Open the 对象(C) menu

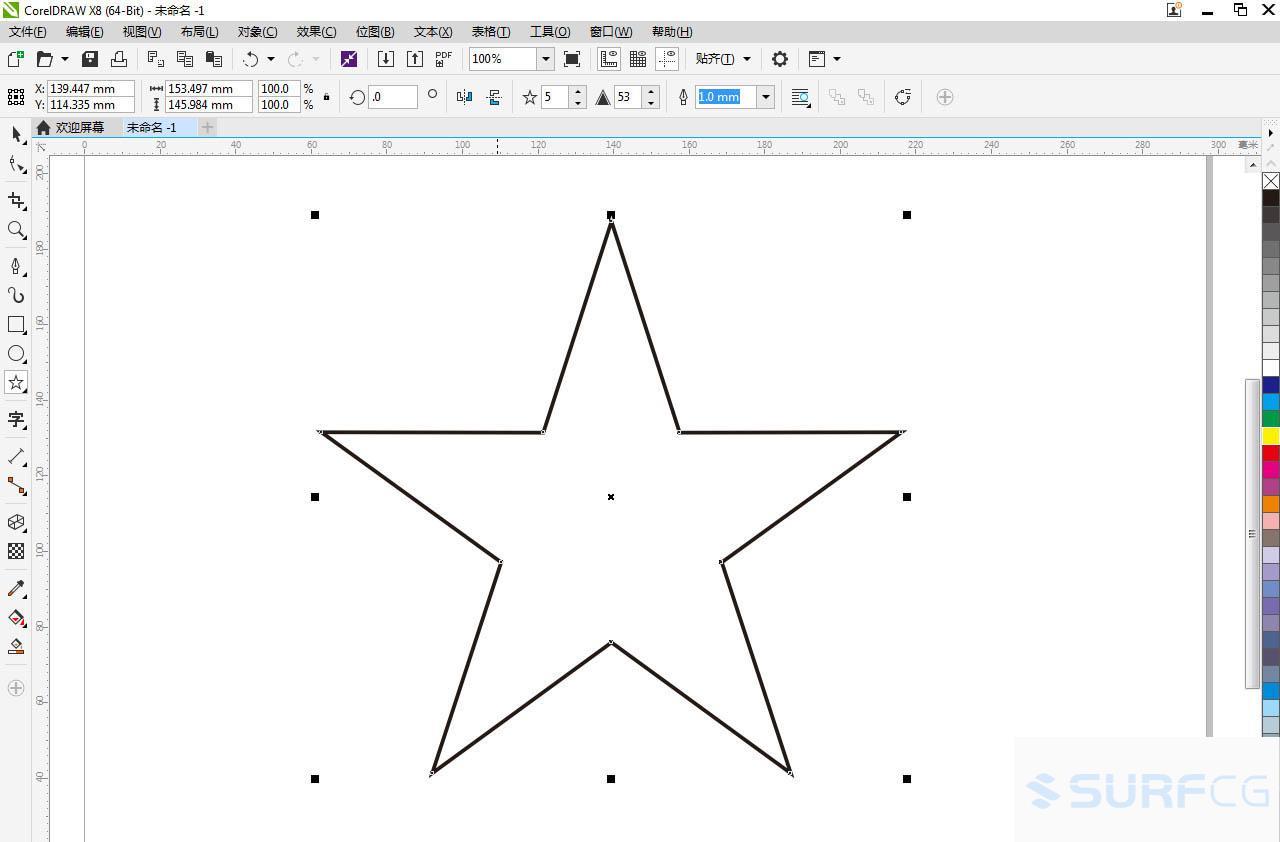point(257,32)
